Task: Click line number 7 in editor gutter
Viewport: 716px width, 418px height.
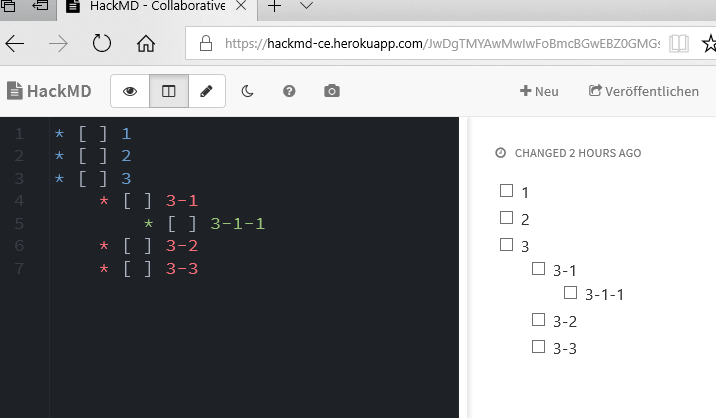Action: coord(19,269)
